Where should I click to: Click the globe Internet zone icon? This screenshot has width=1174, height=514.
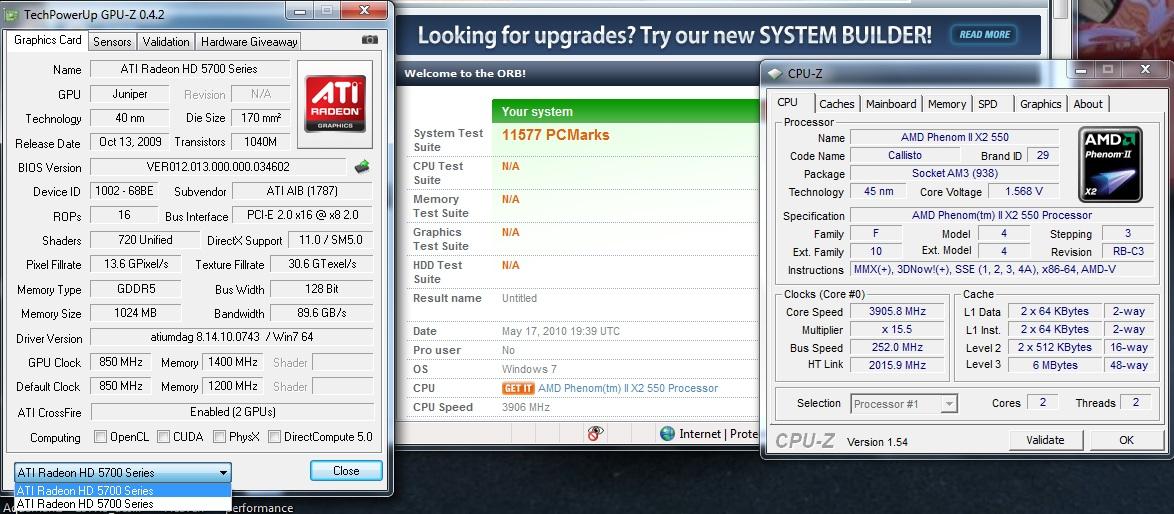click(x=667, y=433)
